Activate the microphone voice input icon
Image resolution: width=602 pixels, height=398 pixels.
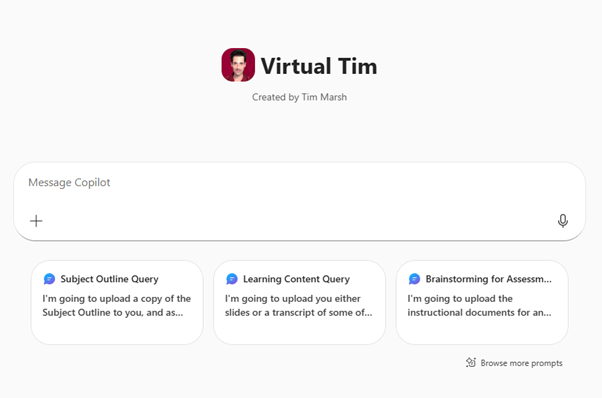point(562,221)
